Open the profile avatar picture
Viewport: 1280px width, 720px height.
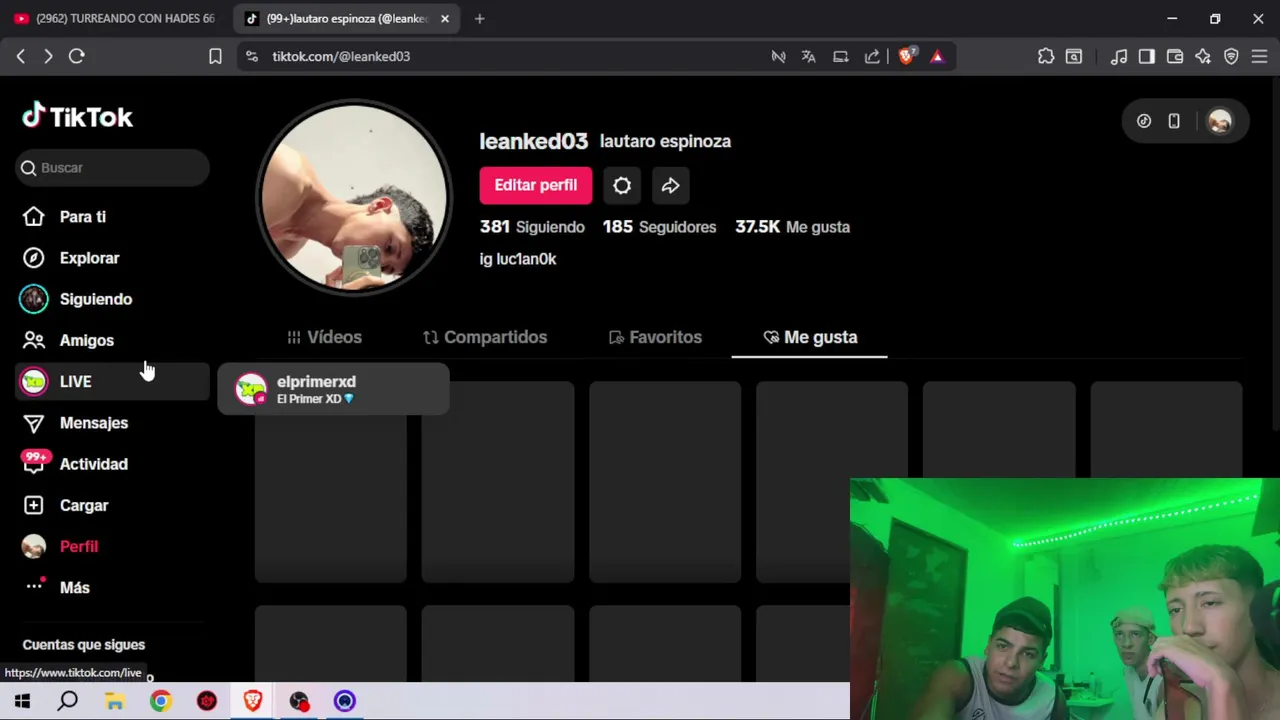(354, 197)
